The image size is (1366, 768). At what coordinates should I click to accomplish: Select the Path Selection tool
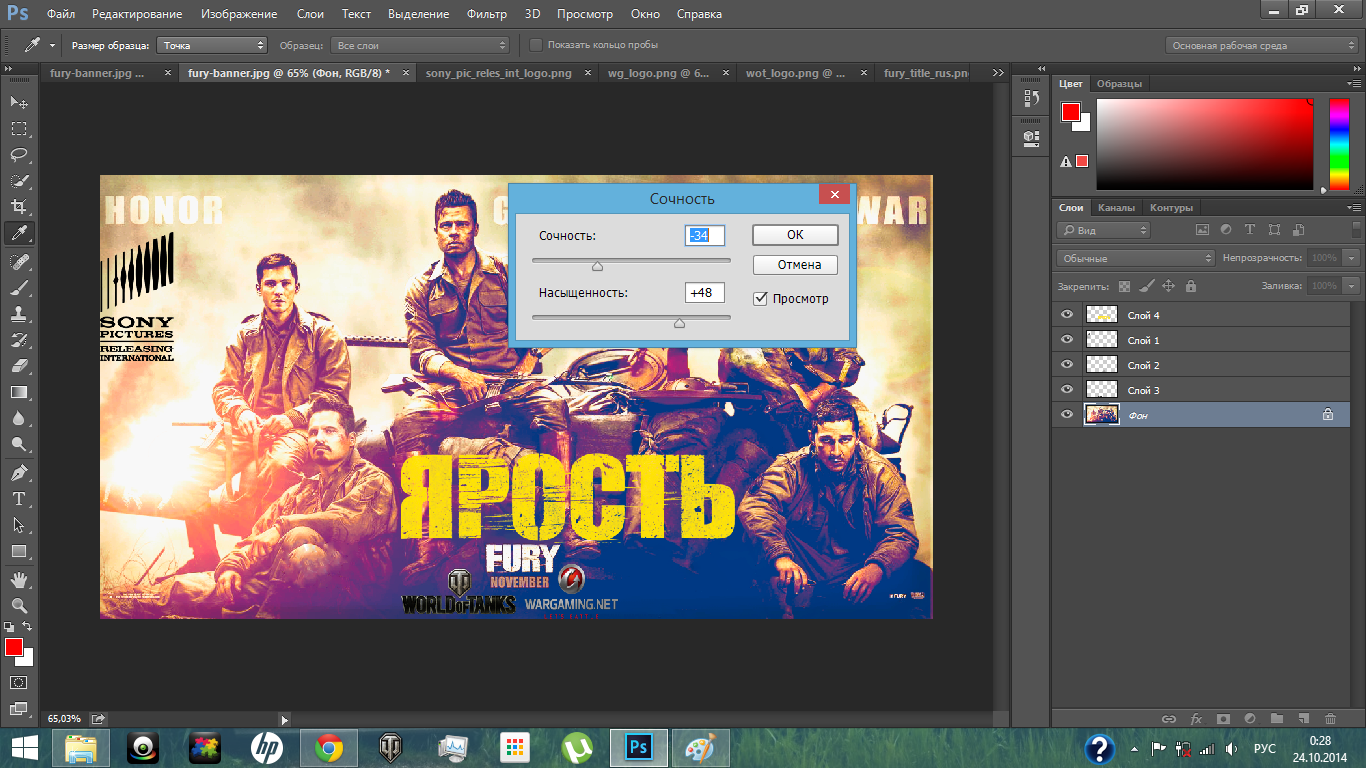[x=19, y=525]
